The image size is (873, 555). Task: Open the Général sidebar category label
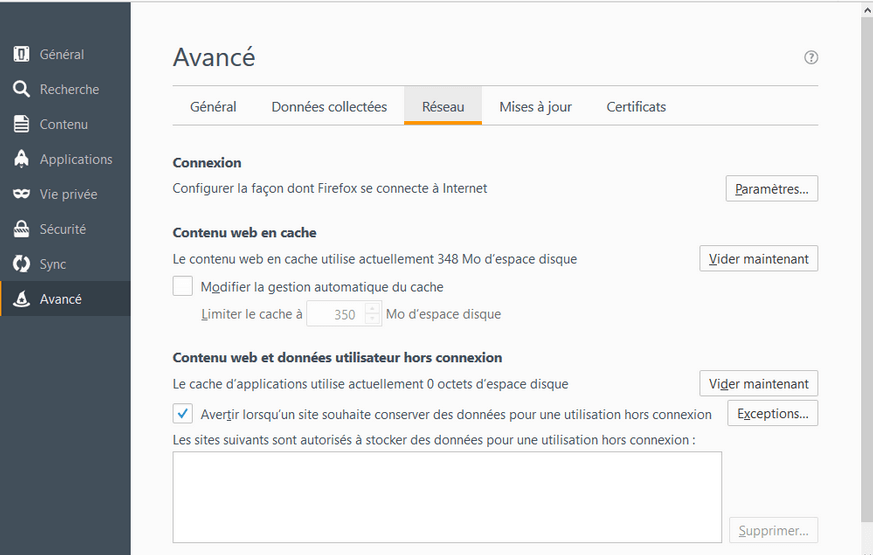[x=62, y=55]
